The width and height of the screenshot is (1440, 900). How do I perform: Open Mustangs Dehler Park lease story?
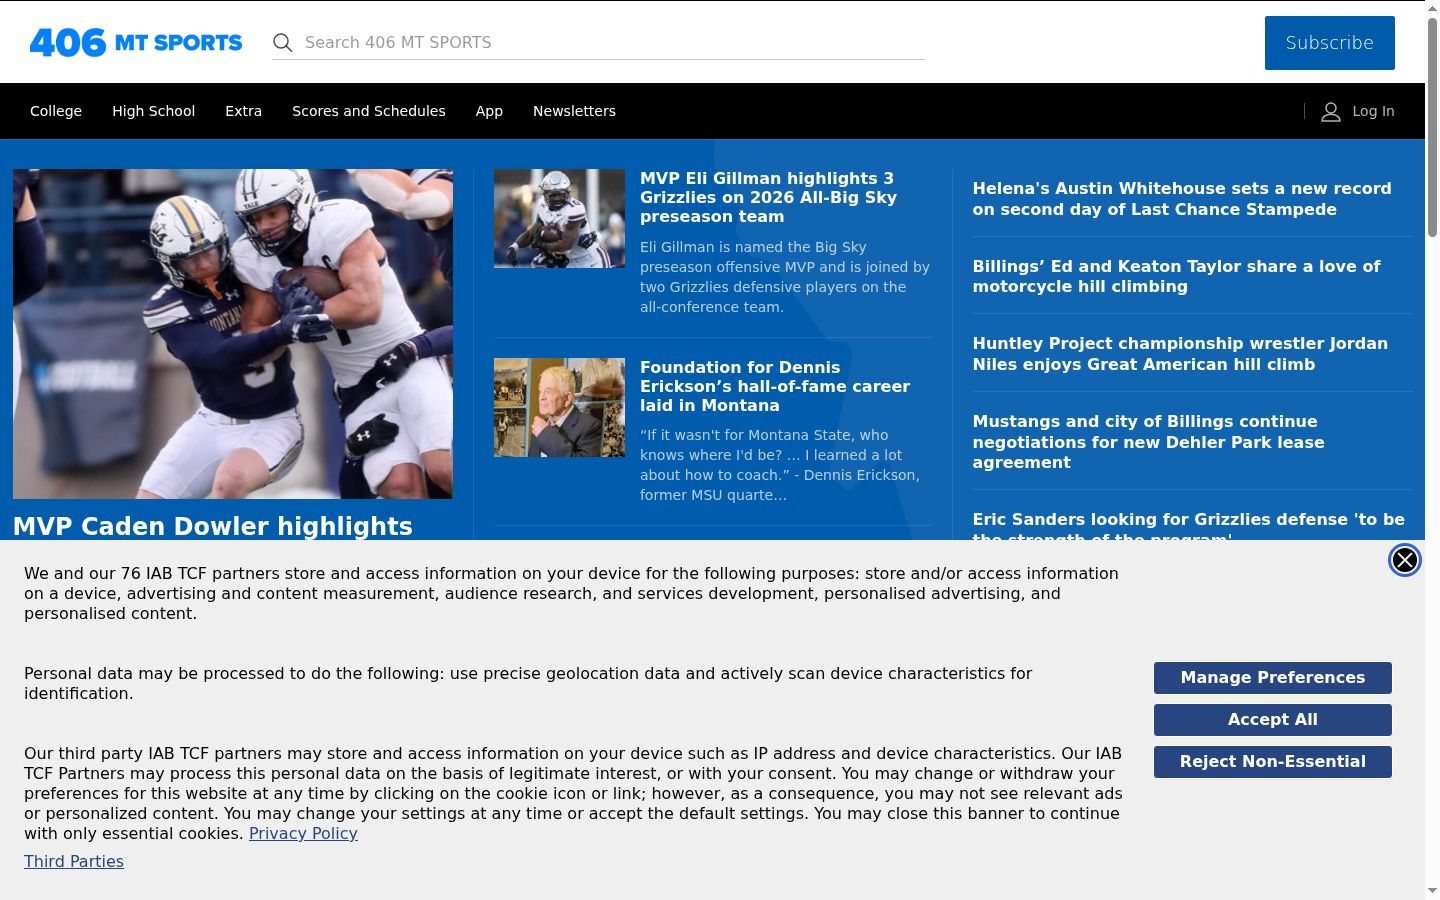pyautogui.click(x=1148, y=442)
